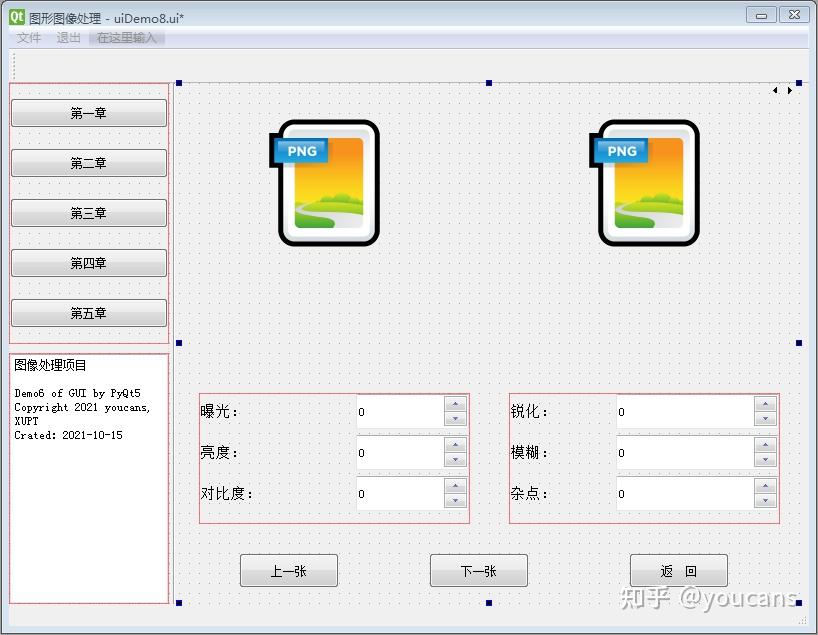Image resolution: width=818 pixels, height=635 pixels.
Task: Close the uiDemo8.ui window
Action: pyautogui.click(x=794, y=15)
